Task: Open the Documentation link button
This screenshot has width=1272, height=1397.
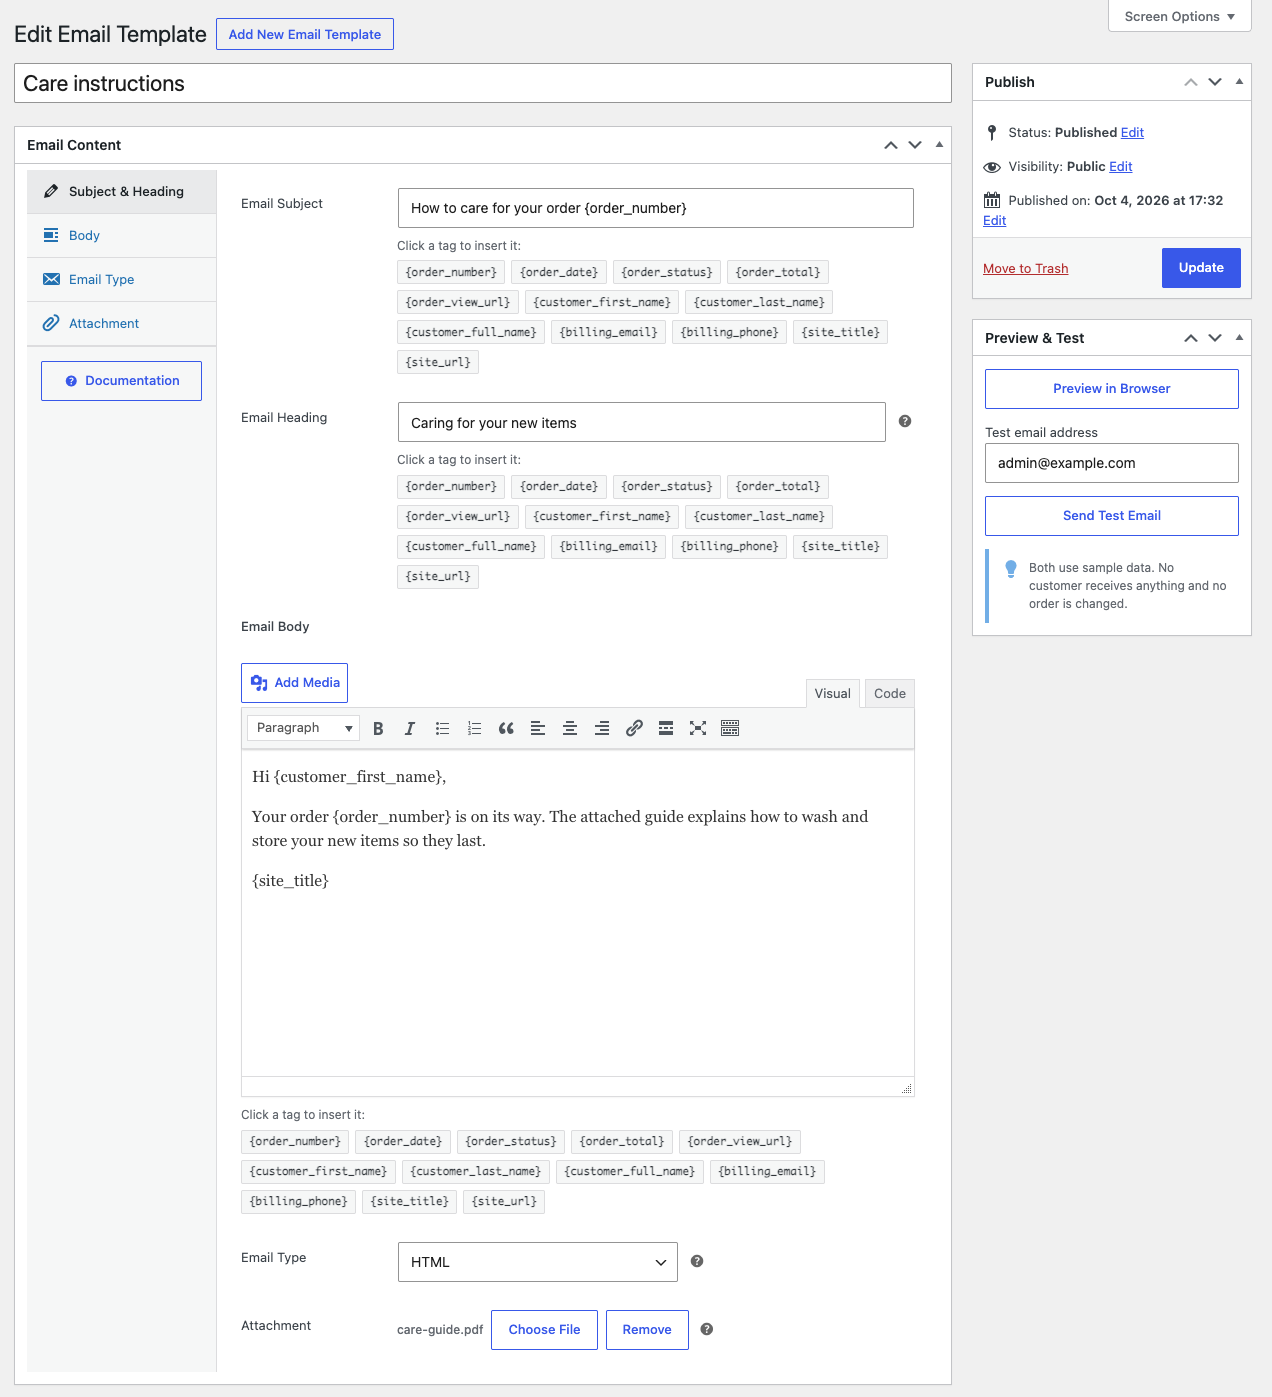Action: click(121, 381)
